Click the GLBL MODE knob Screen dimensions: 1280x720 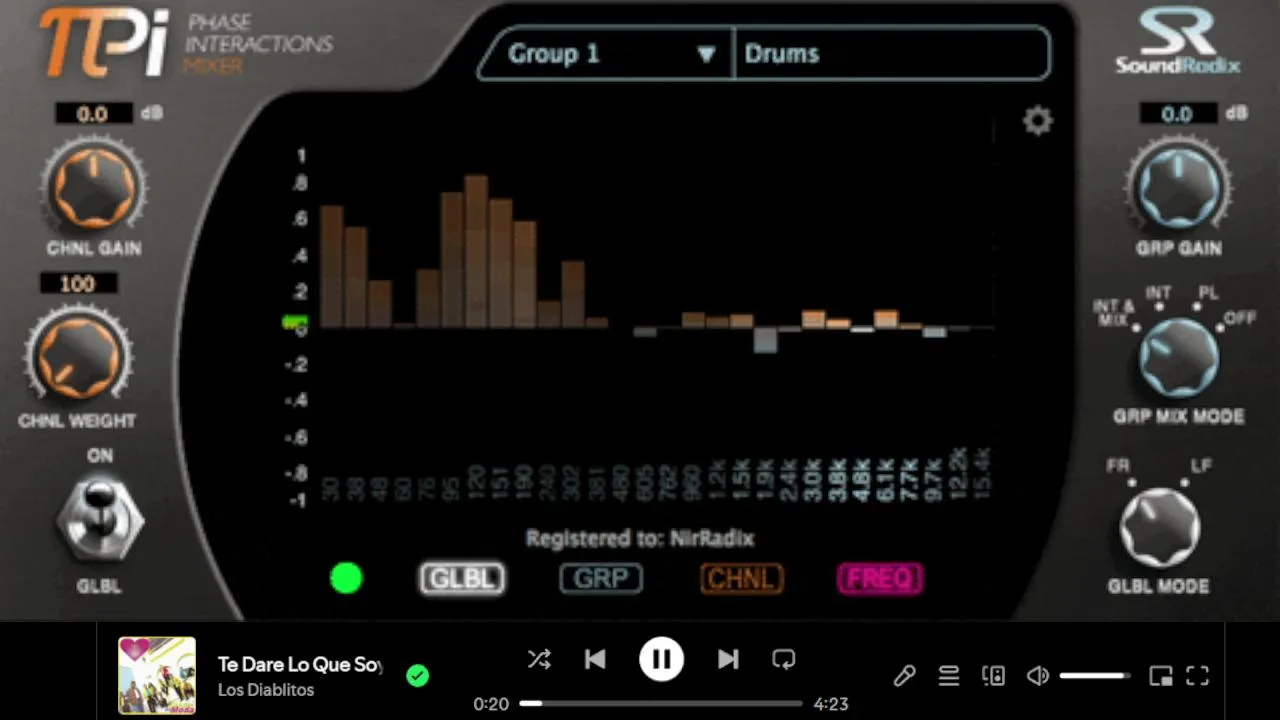(x=1158, y=528)
